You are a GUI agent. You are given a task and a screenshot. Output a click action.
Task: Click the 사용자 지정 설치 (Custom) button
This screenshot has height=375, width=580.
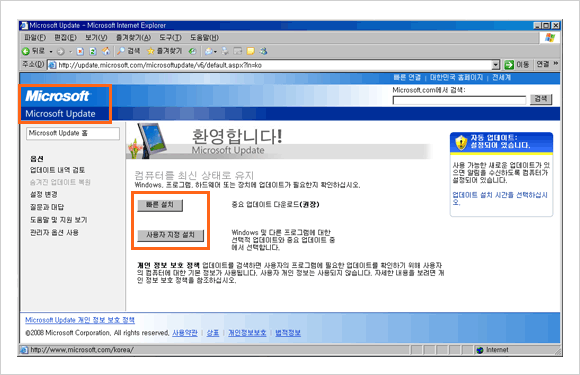click(171, 235)
